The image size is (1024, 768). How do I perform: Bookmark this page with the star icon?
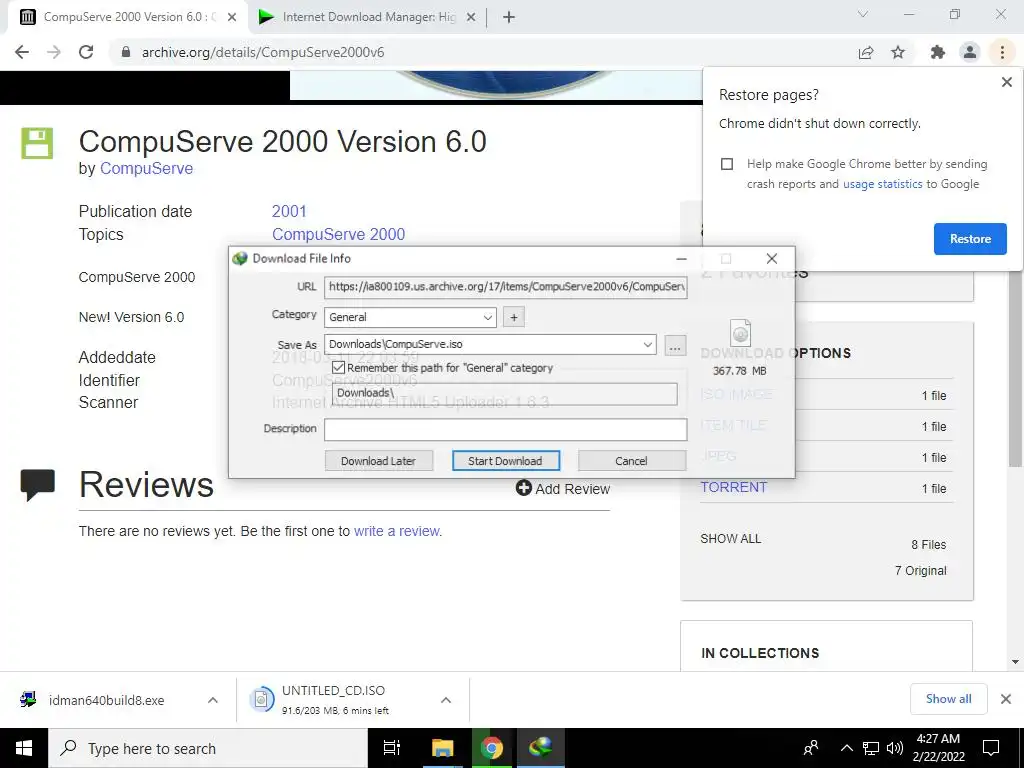[x=898, y=52]
